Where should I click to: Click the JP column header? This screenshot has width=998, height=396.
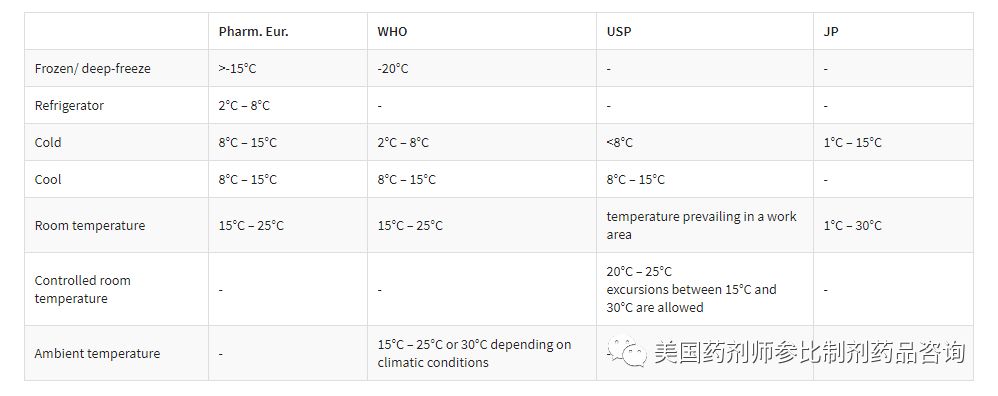tap(831, 31)
